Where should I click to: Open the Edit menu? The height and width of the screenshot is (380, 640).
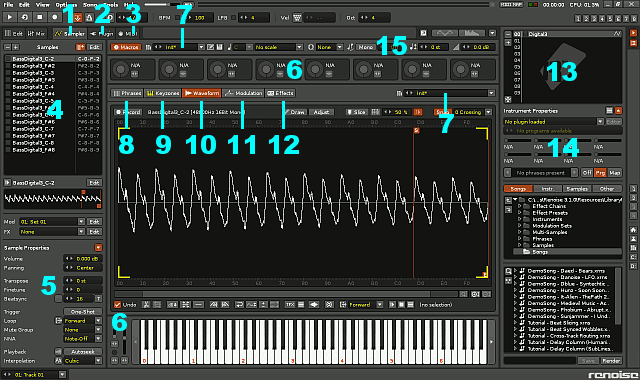pos(24,4)
